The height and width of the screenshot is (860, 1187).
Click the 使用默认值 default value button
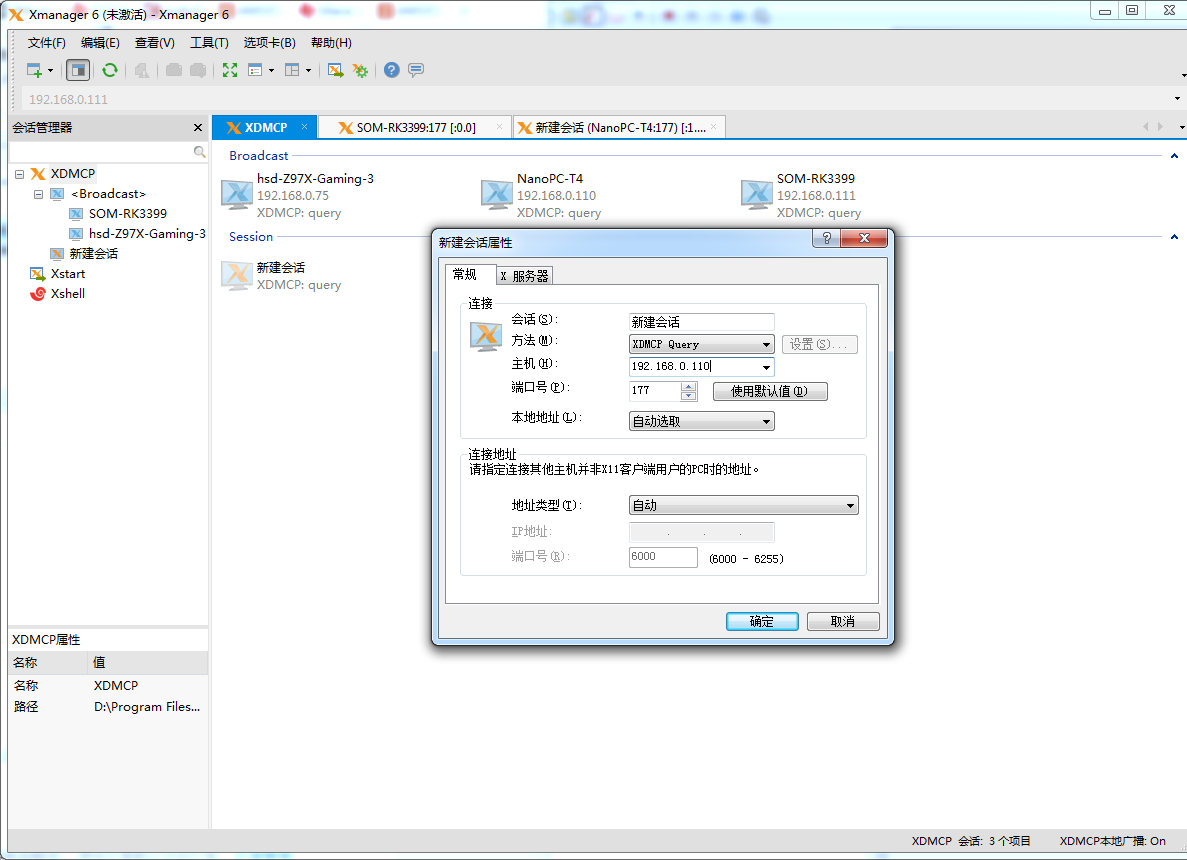point(770,391)
